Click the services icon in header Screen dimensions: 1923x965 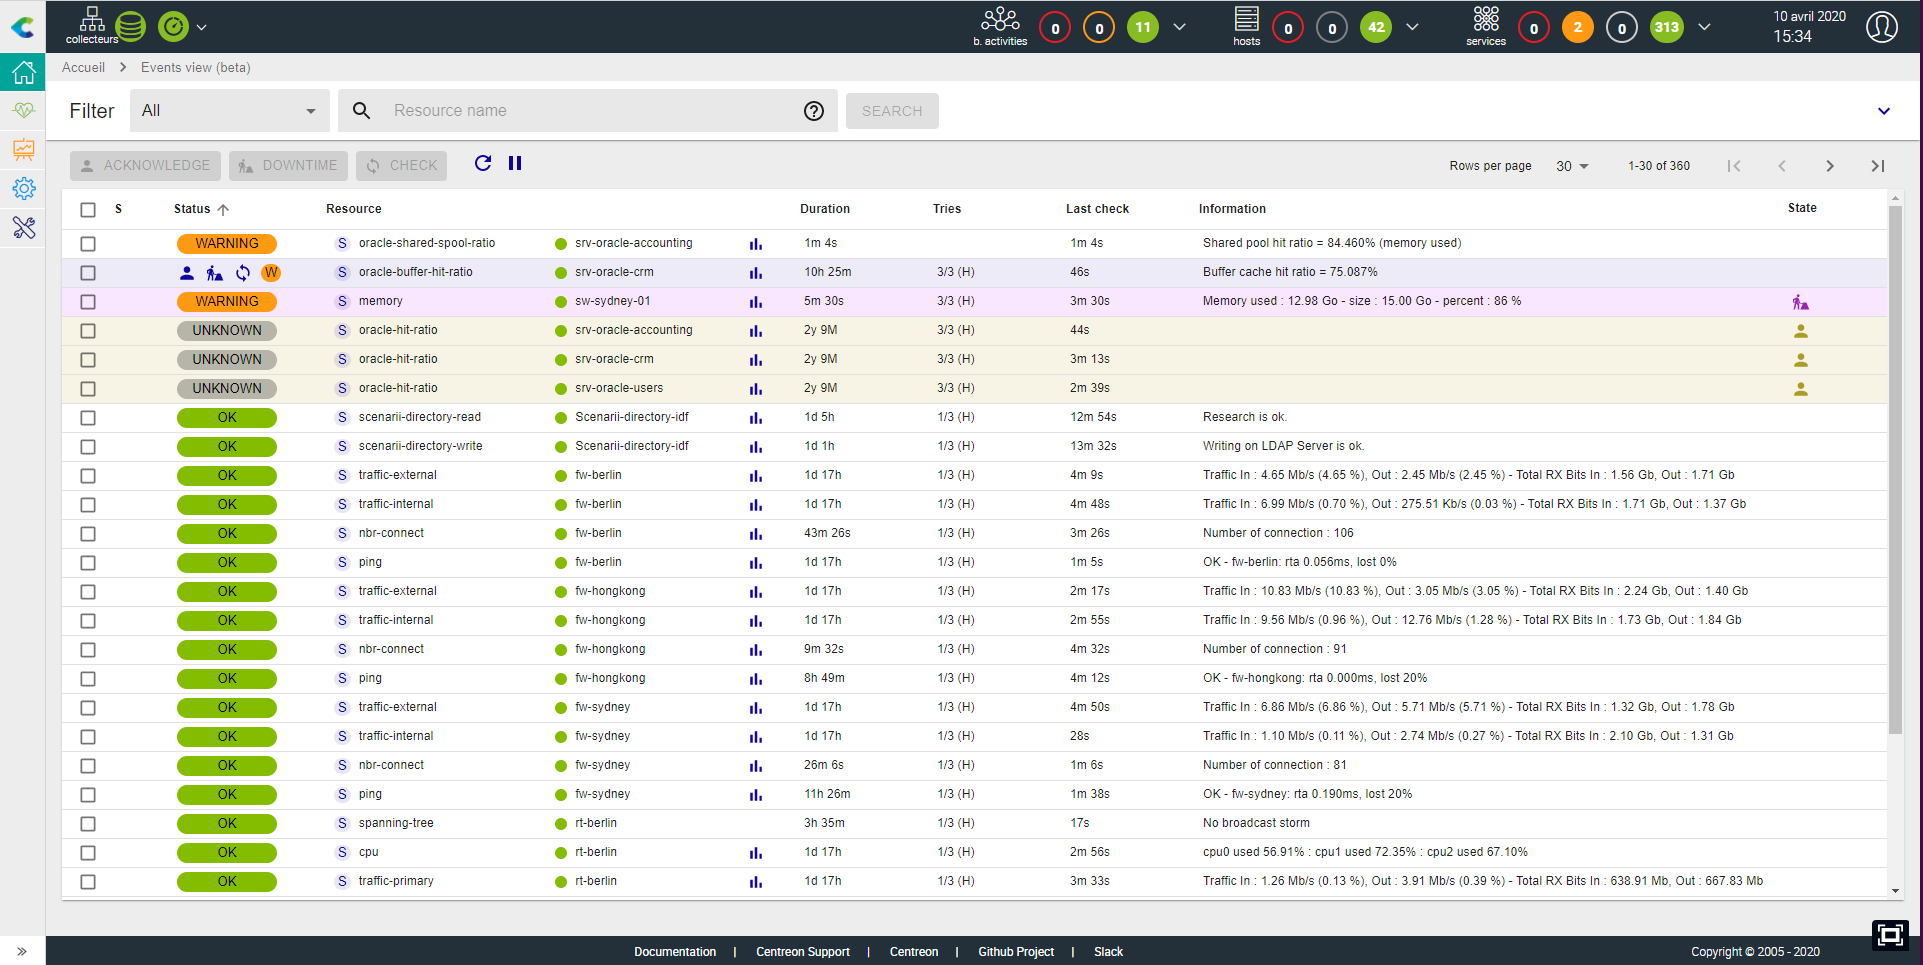pyautogui.click(x=1486, y=26)
